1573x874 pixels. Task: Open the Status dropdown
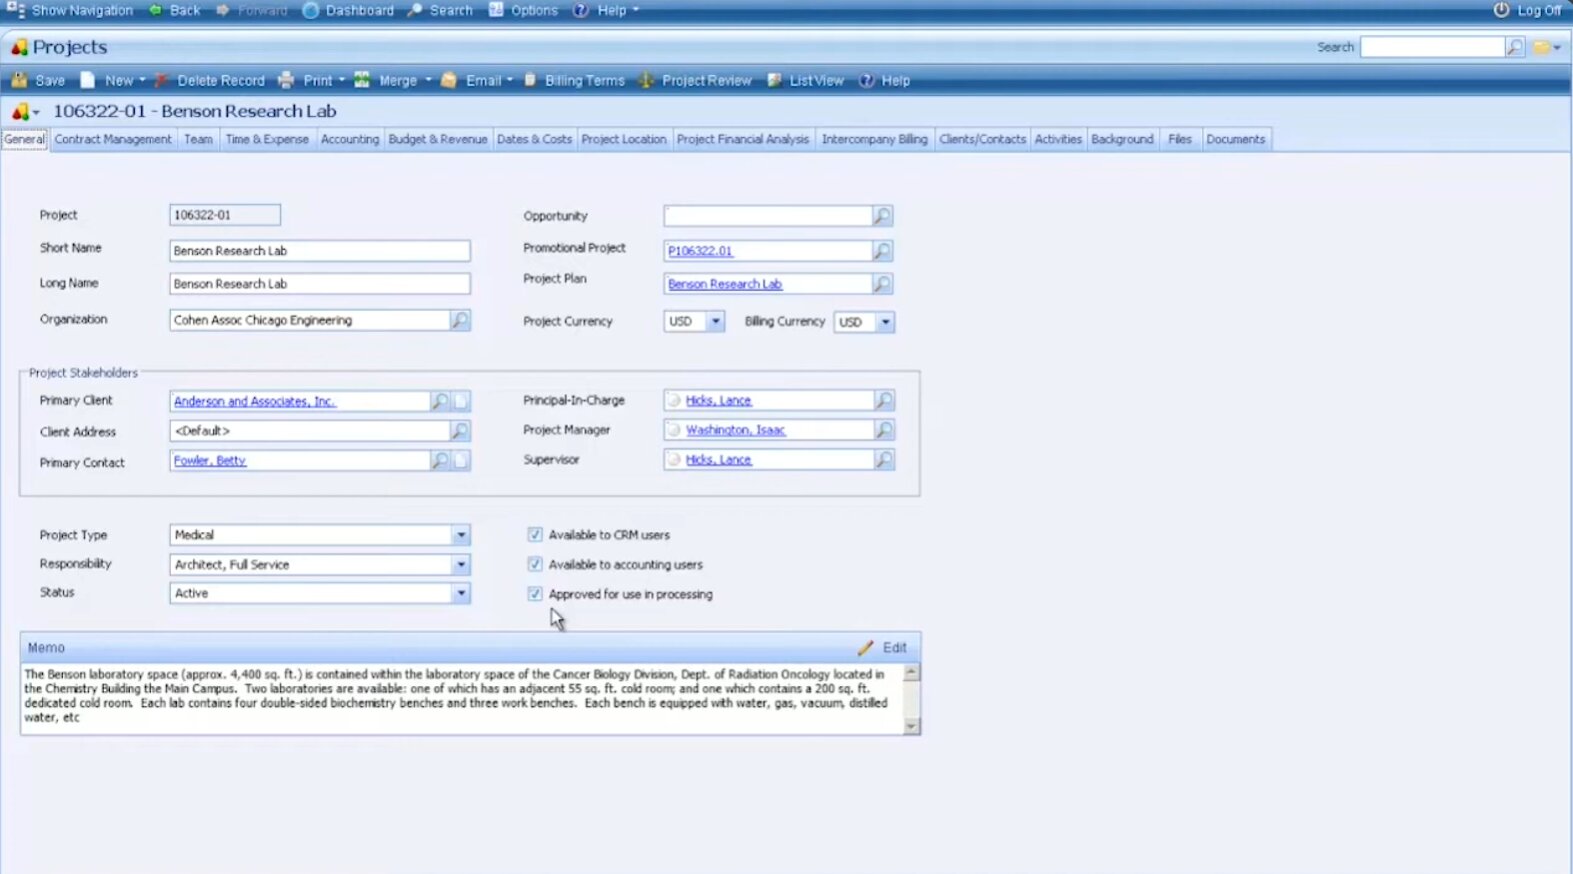[x=461, y=593]
